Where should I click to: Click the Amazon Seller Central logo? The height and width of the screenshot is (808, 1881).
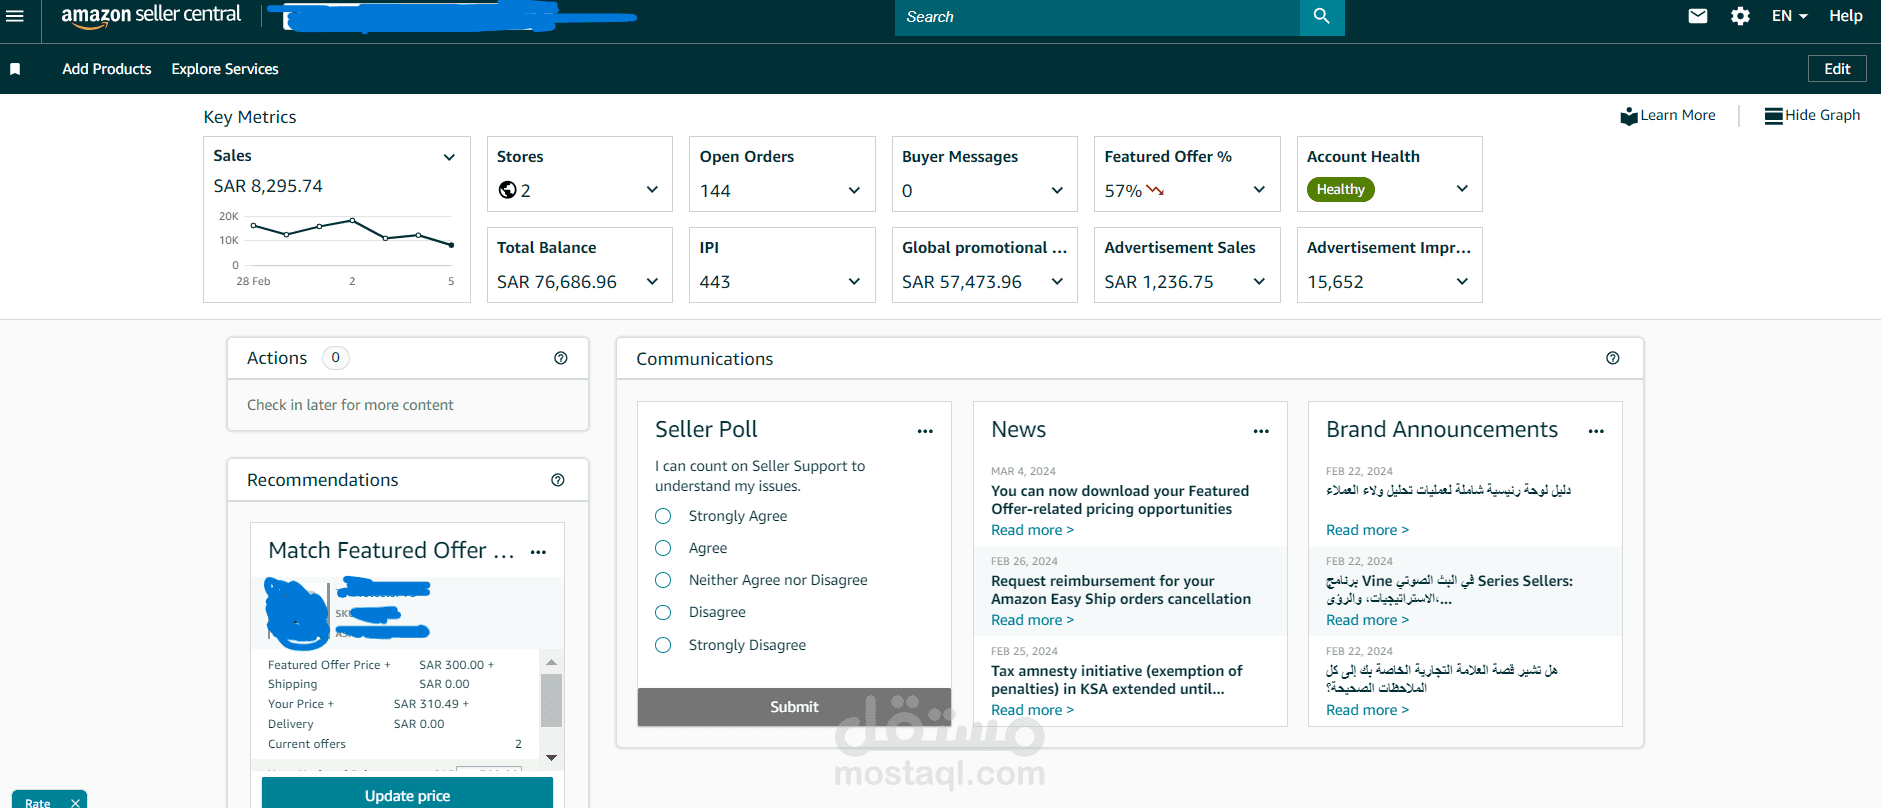point(151,16)
